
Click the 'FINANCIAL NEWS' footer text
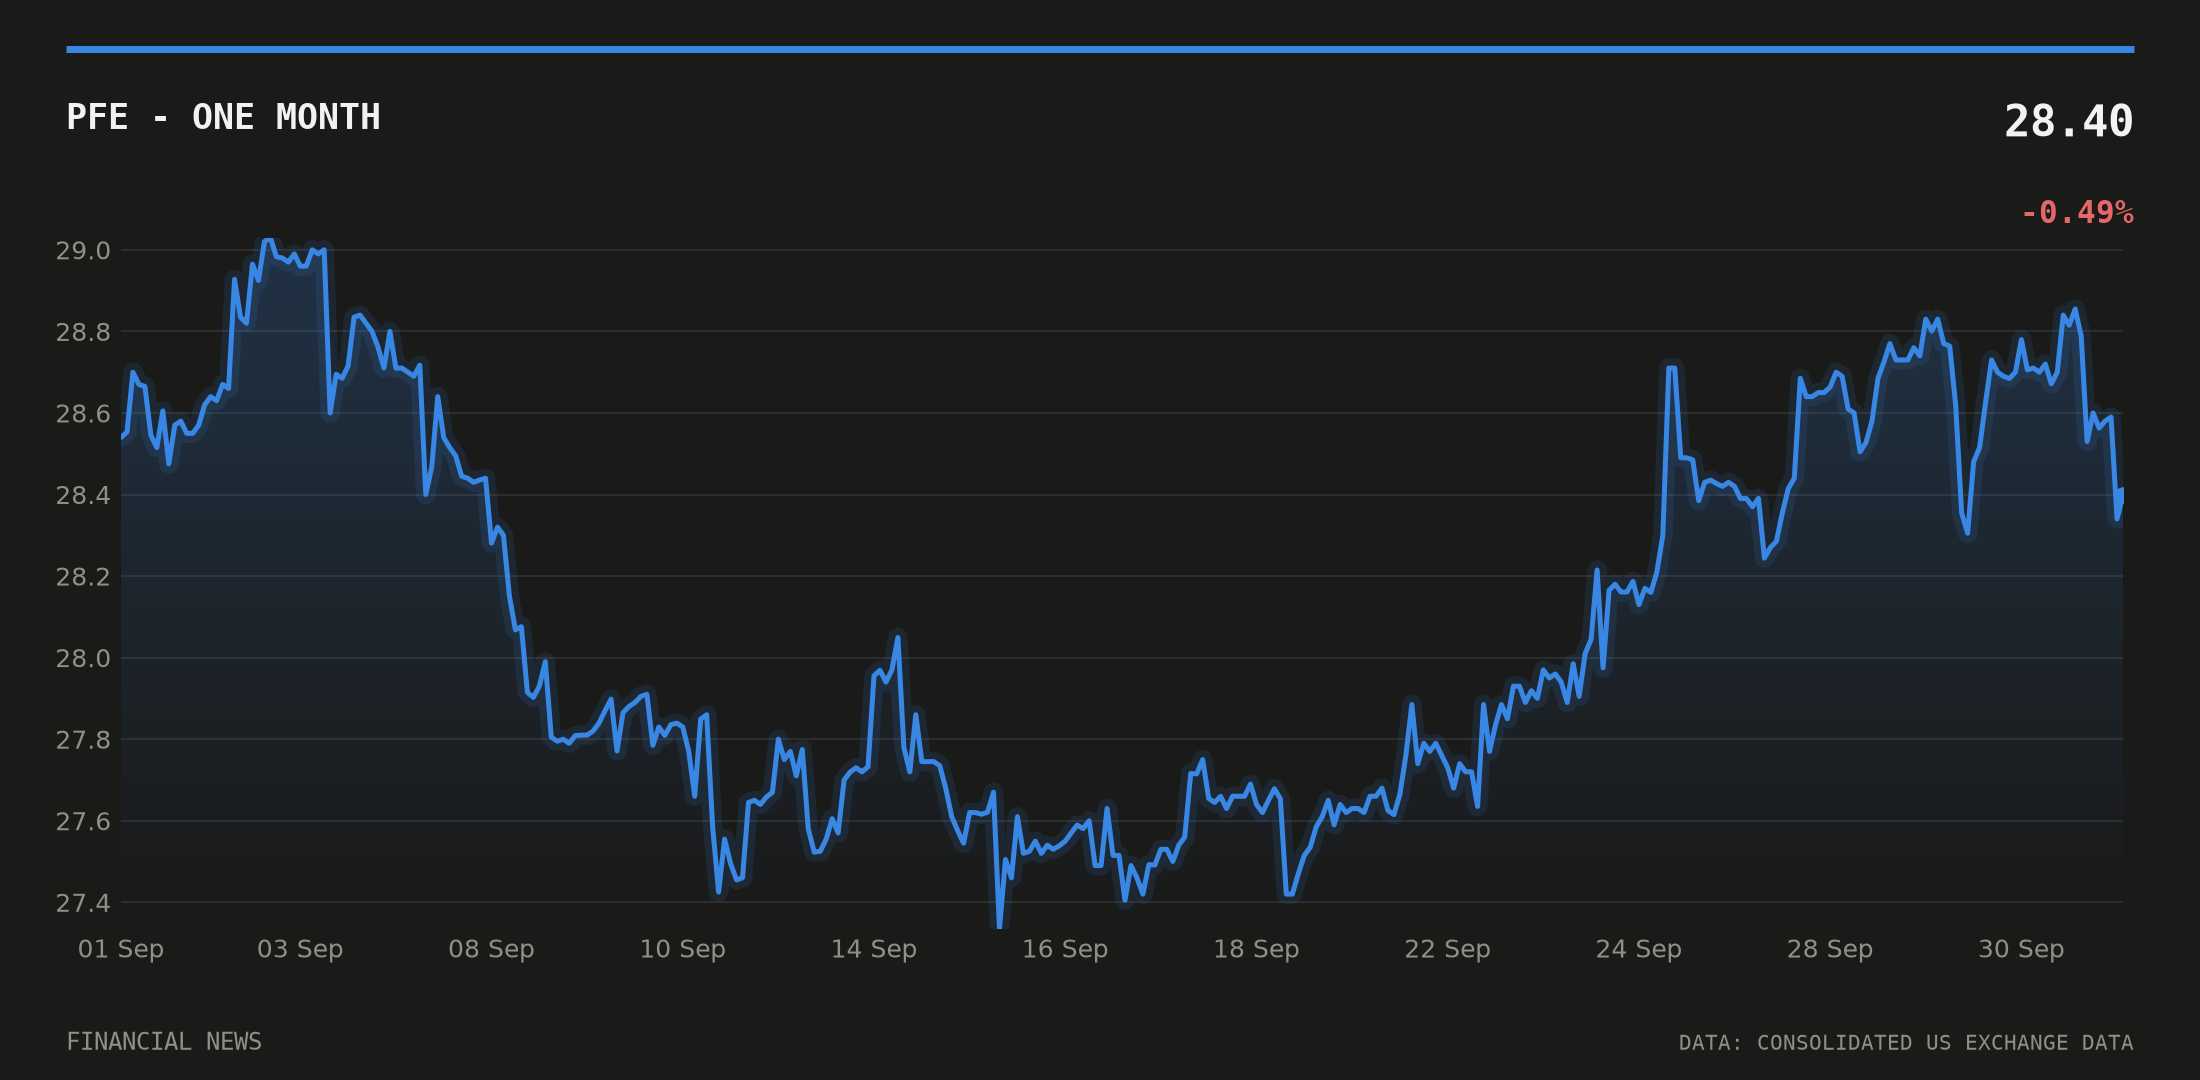(164, 1042)
